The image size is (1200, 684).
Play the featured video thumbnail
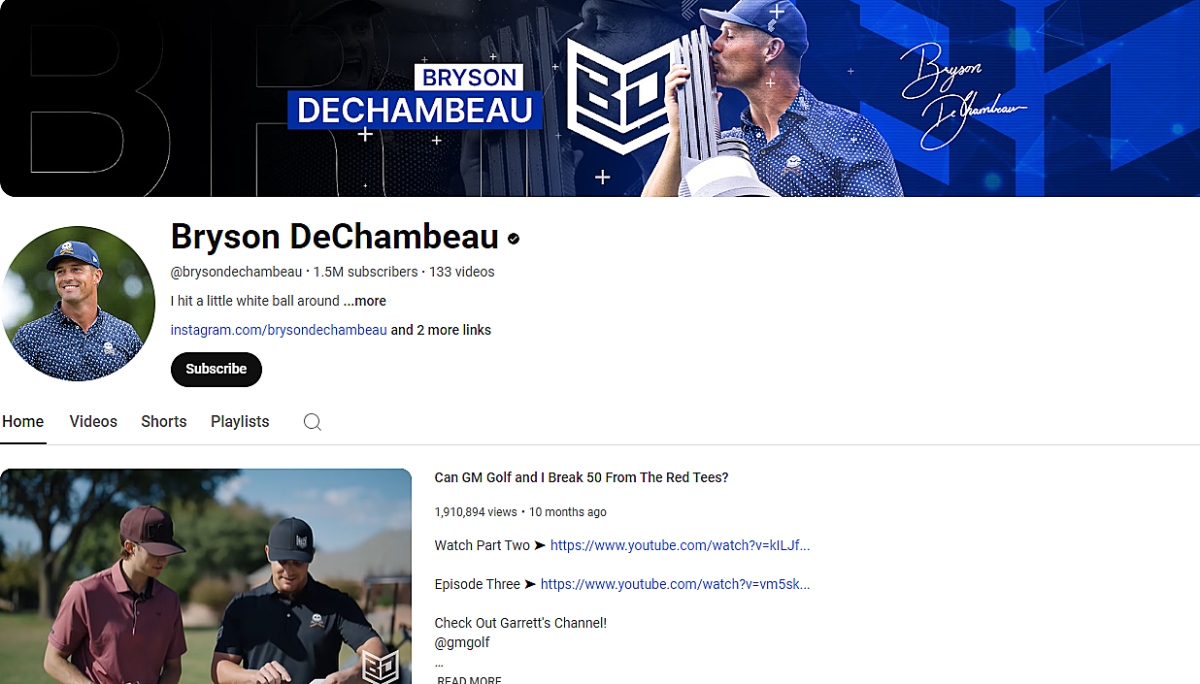point(206,576)
